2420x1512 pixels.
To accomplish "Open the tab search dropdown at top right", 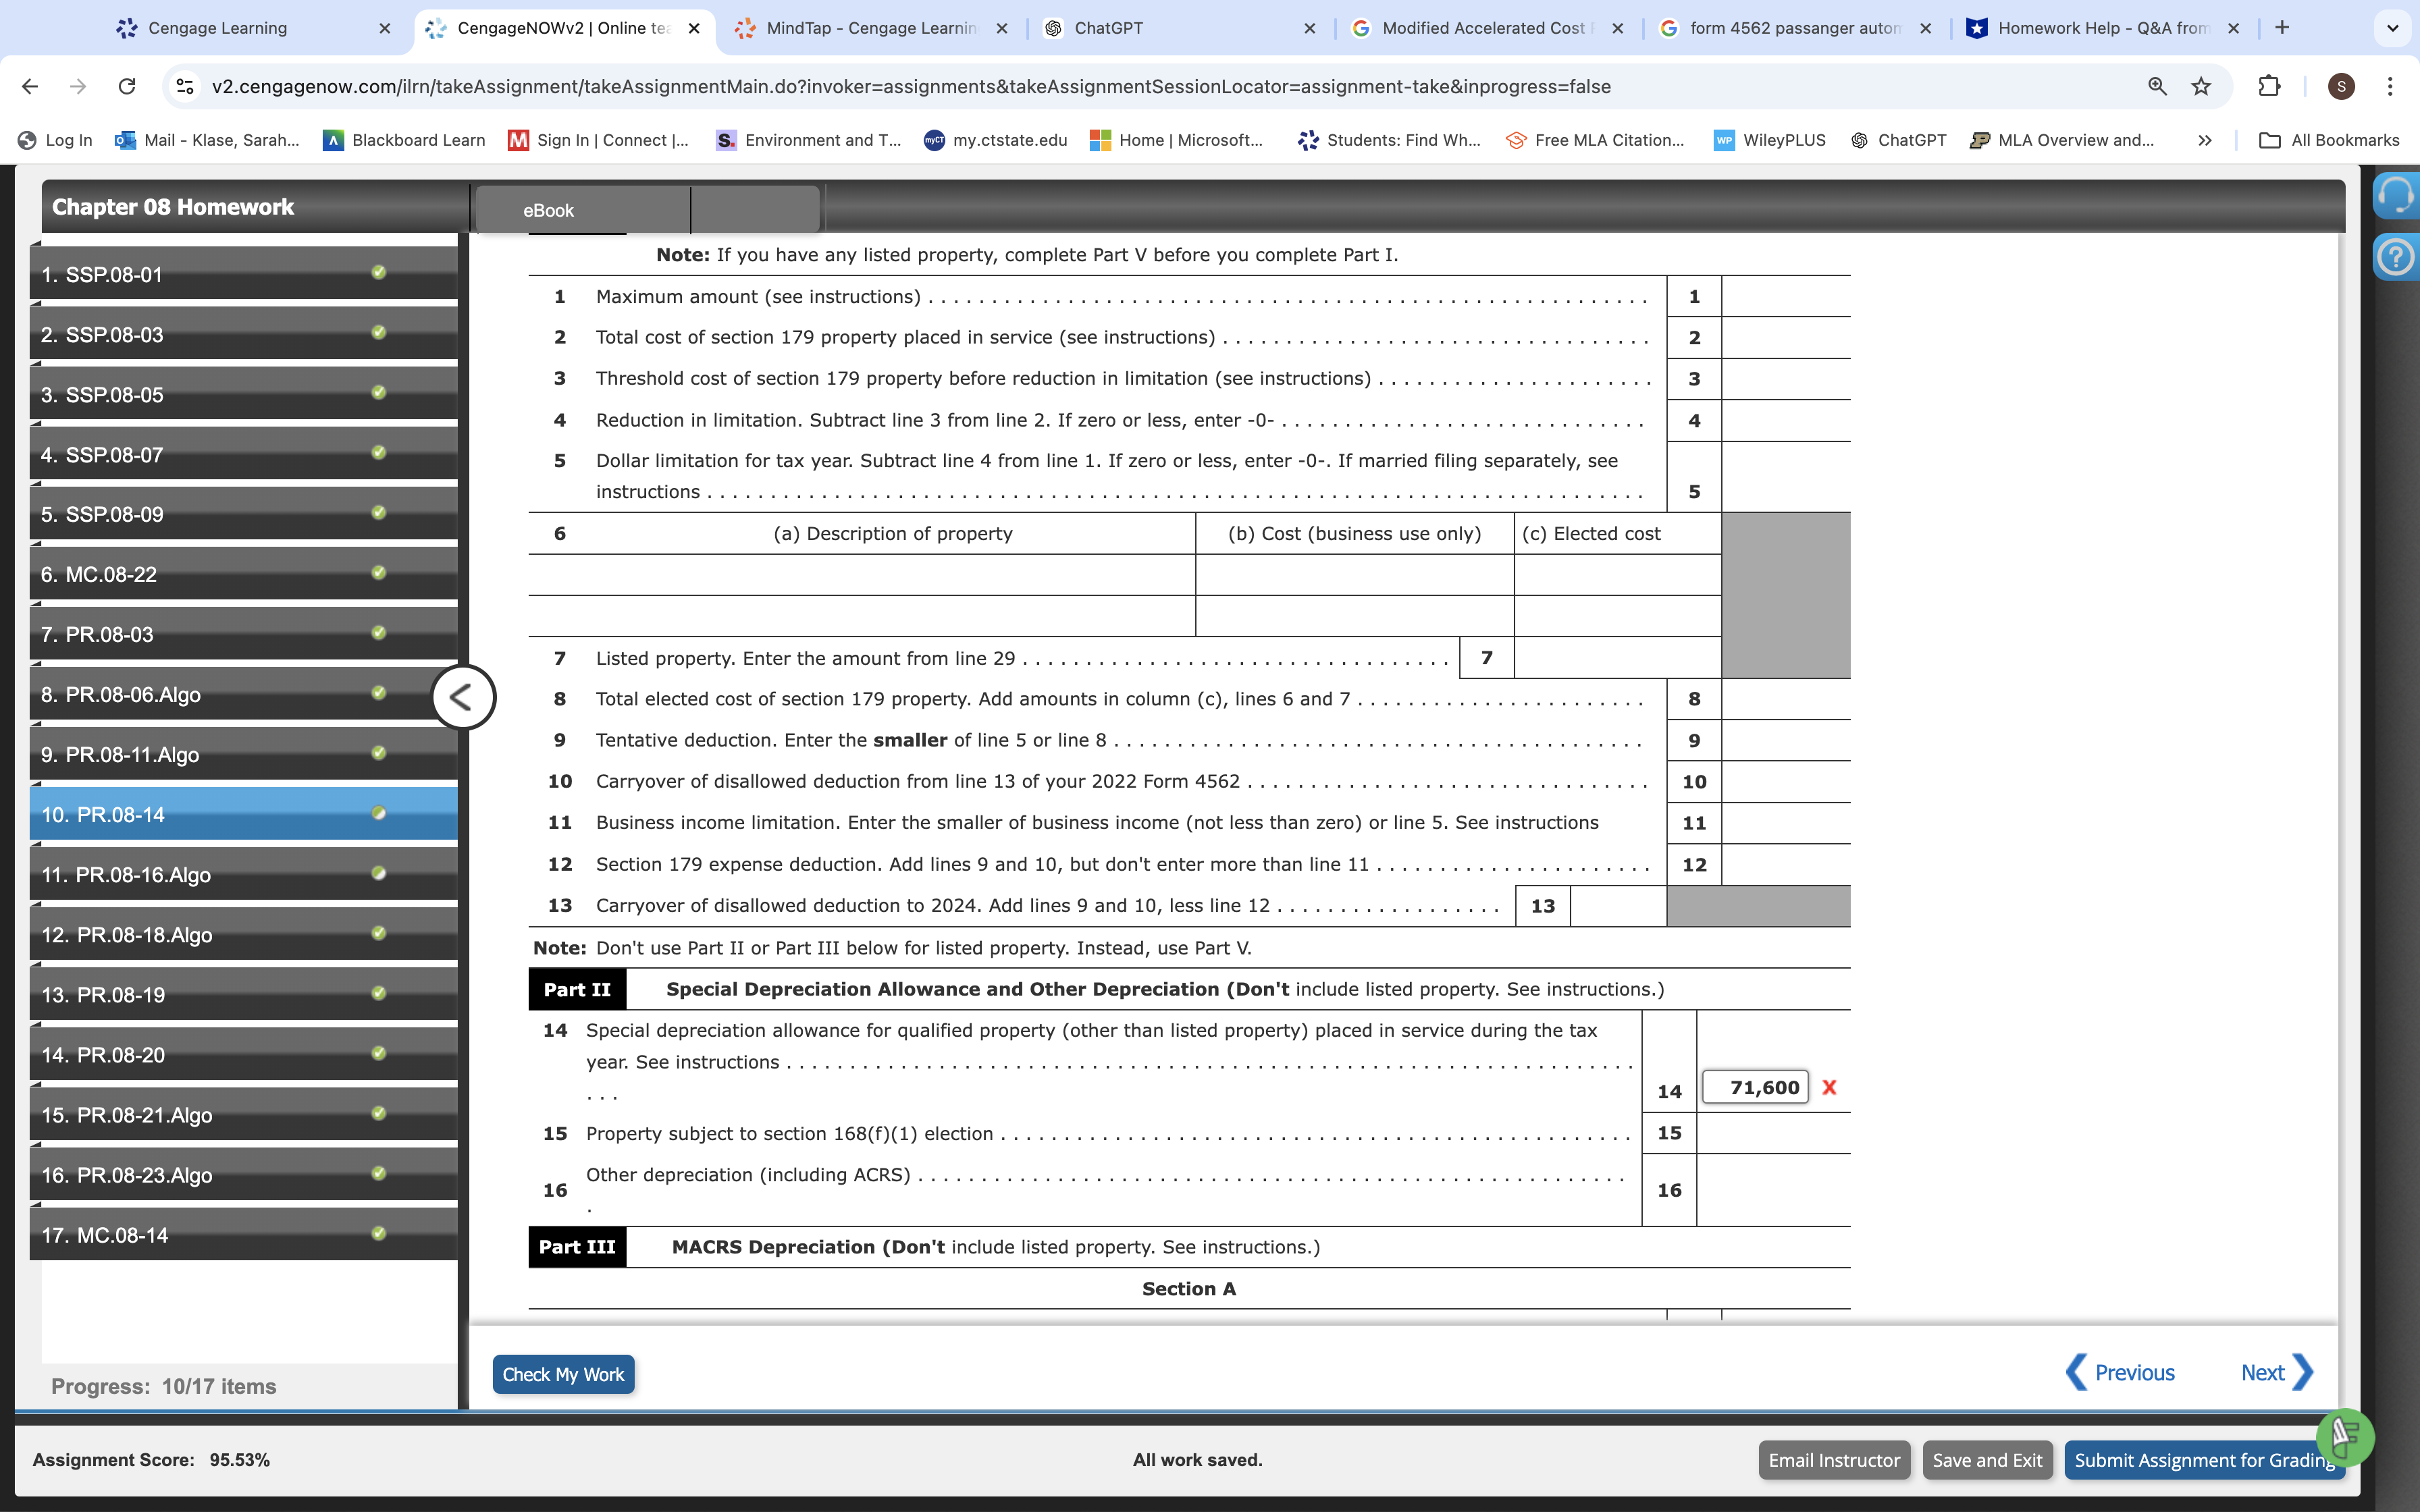I will 2392,28.
